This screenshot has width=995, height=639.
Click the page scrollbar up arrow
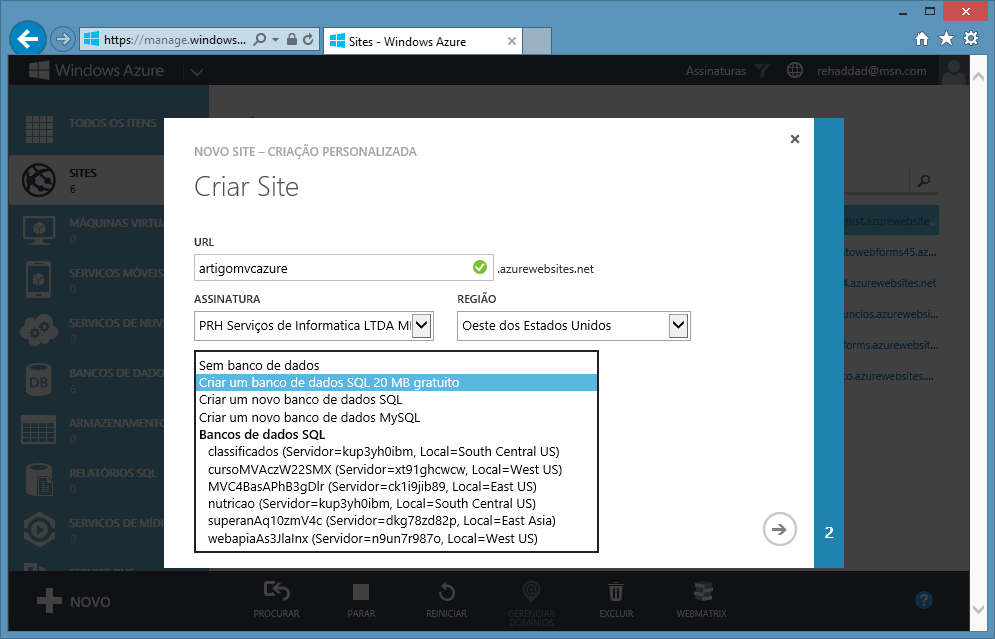click(979, 77)
